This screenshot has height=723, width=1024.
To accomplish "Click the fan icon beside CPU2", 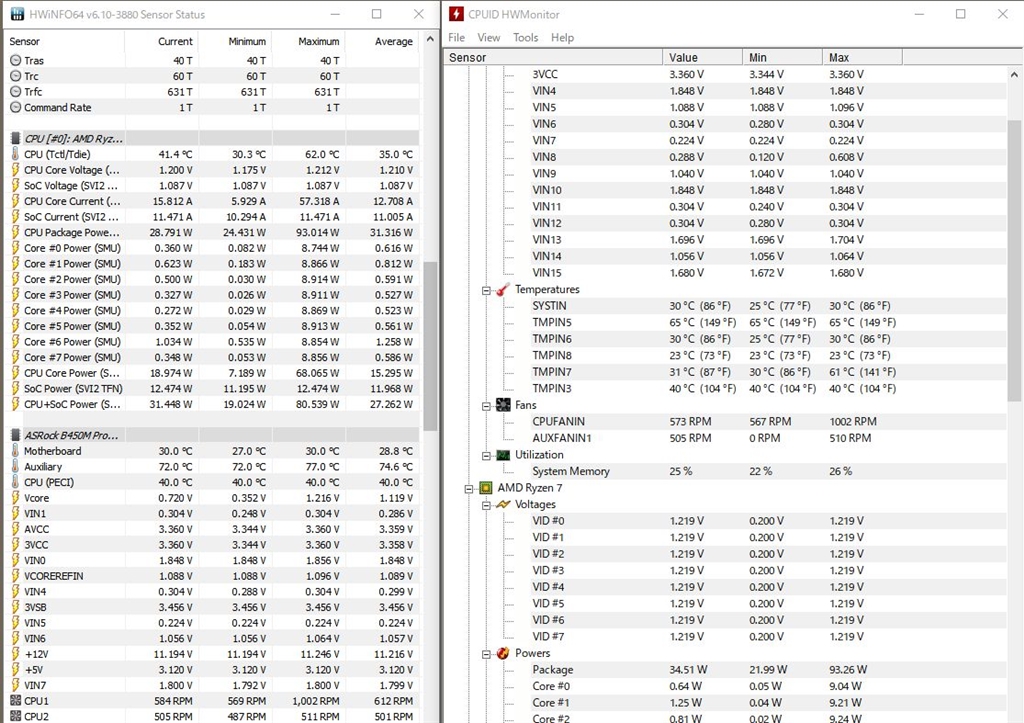I will tap(16, 716).
